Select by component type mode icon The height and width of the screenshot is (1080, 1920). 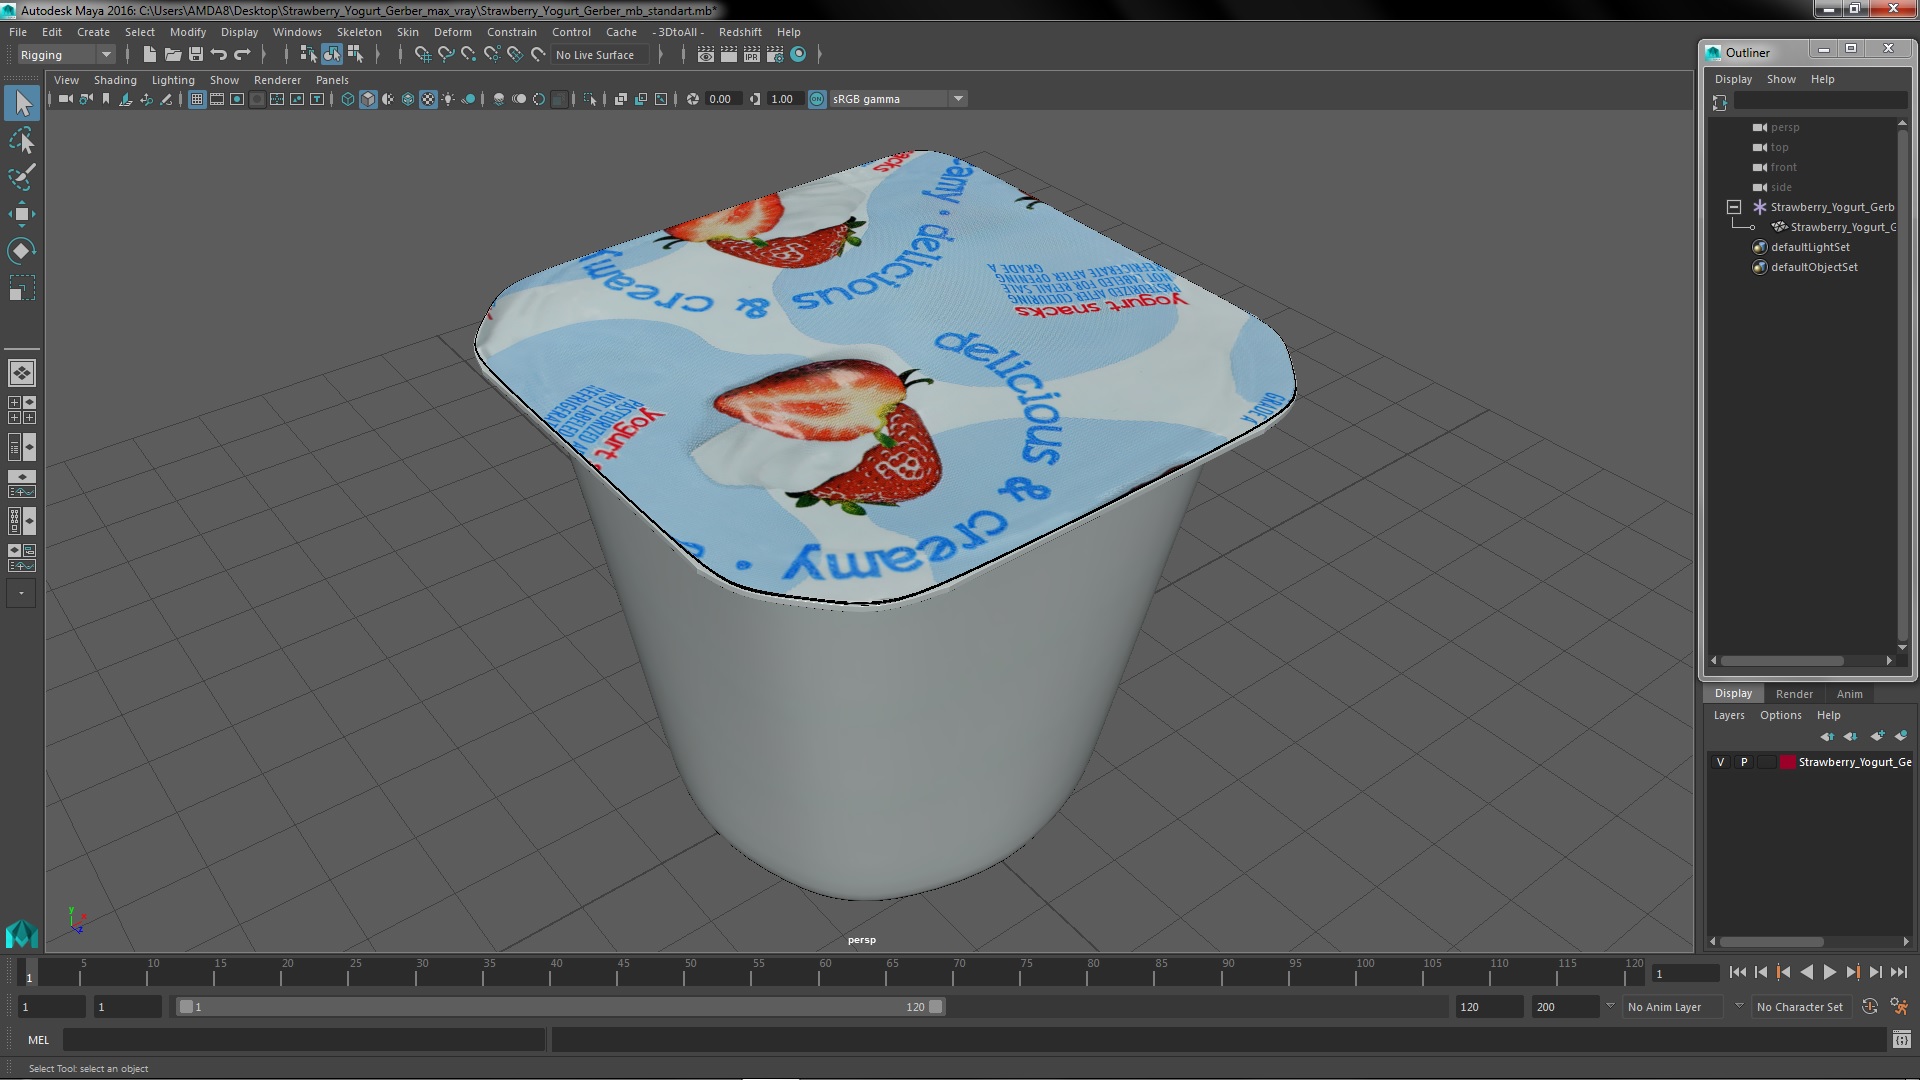(x=355, y=55)
